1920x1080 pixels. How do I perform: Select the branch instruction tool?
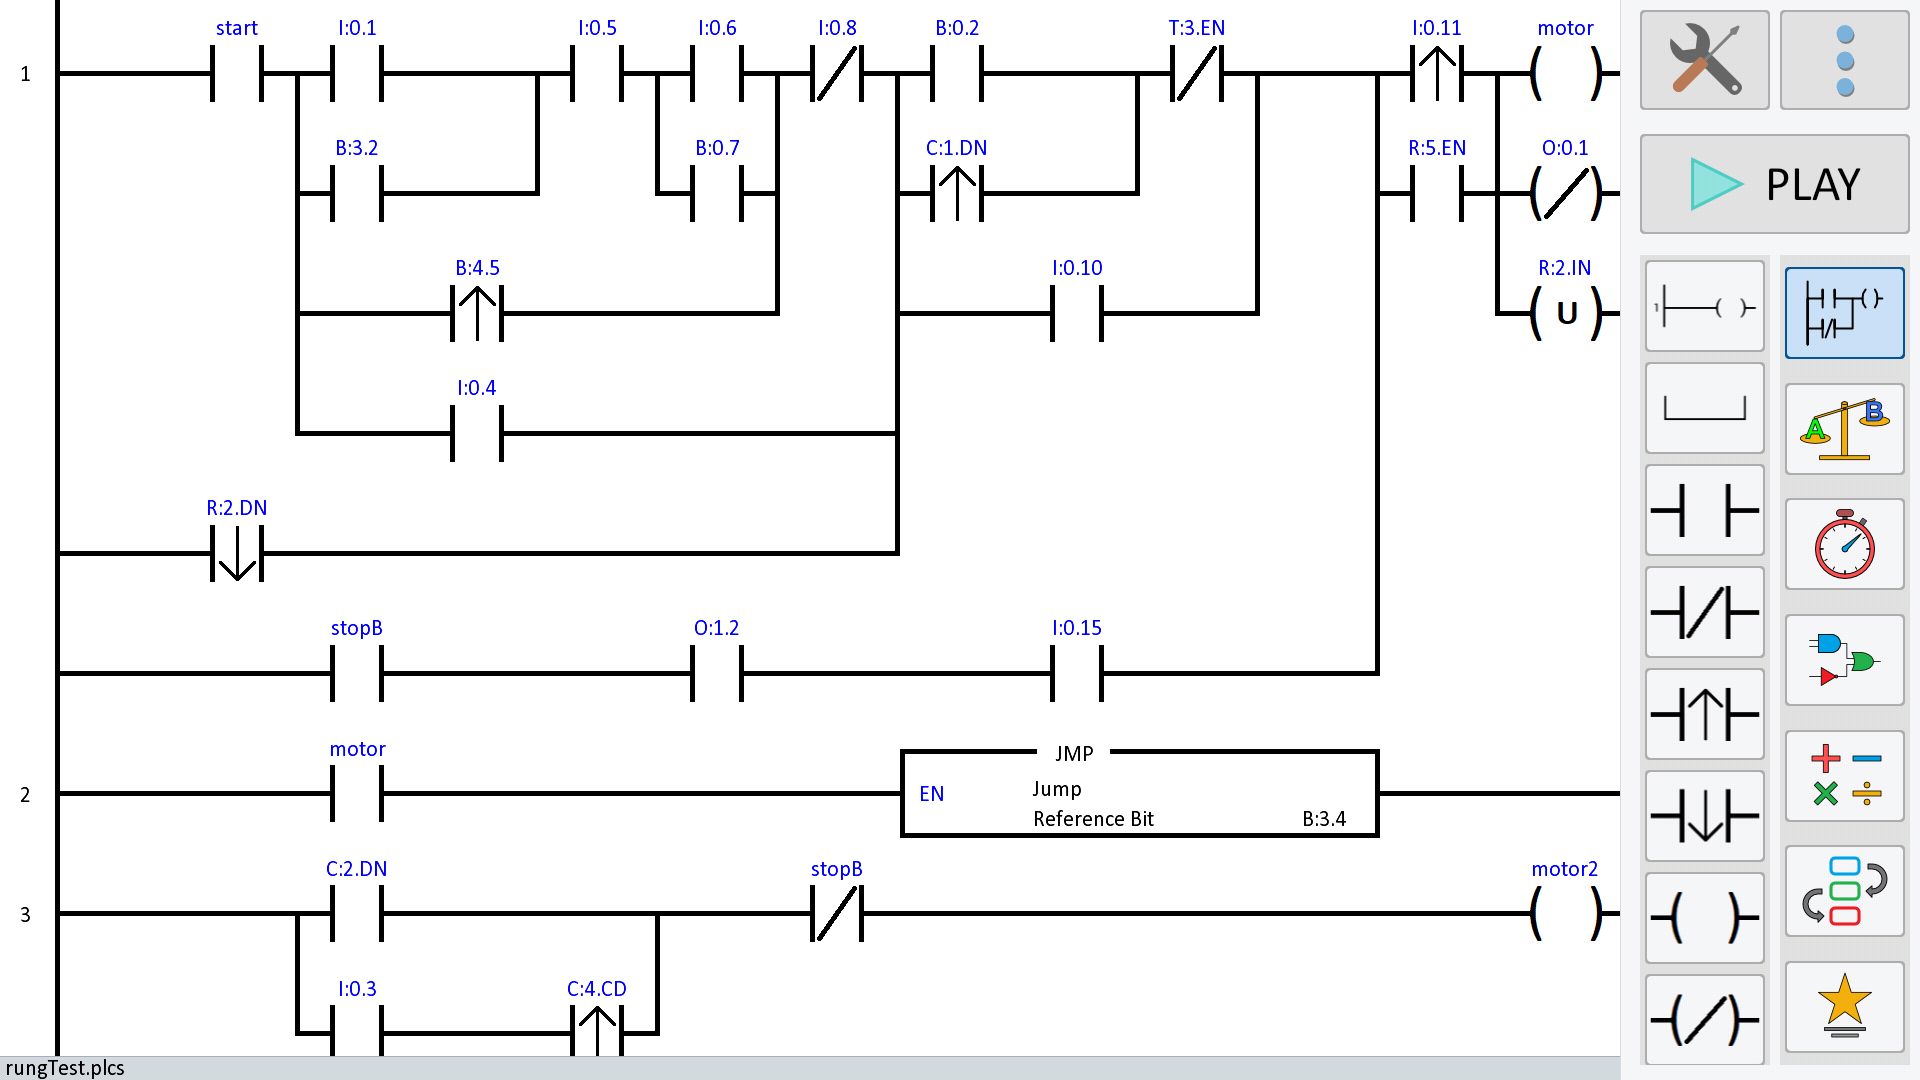tap(1704, 408)
